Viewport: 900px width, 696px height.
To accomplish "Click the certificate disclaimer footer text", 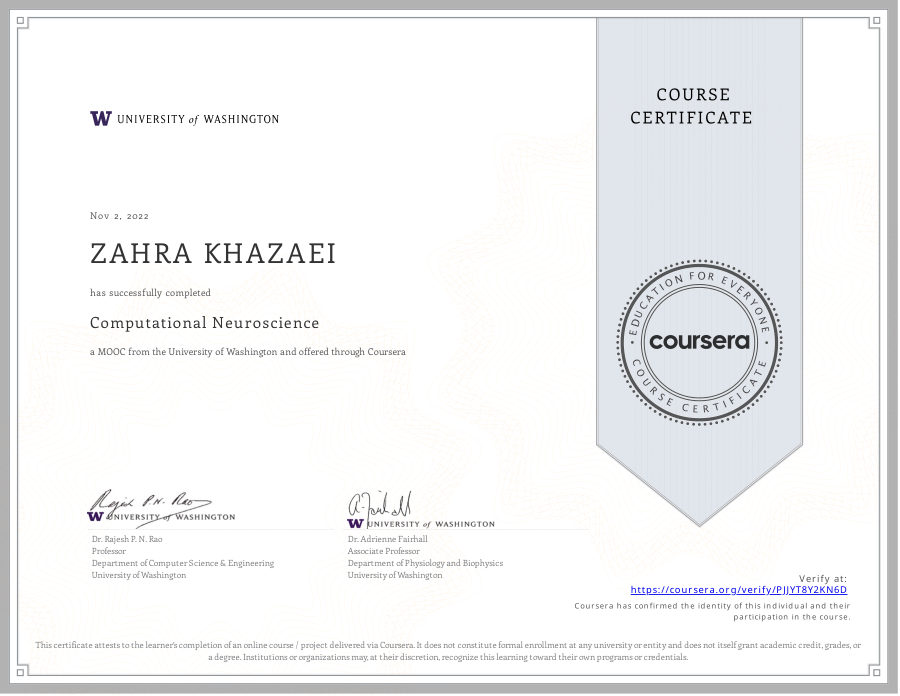I will pos(448,651).
